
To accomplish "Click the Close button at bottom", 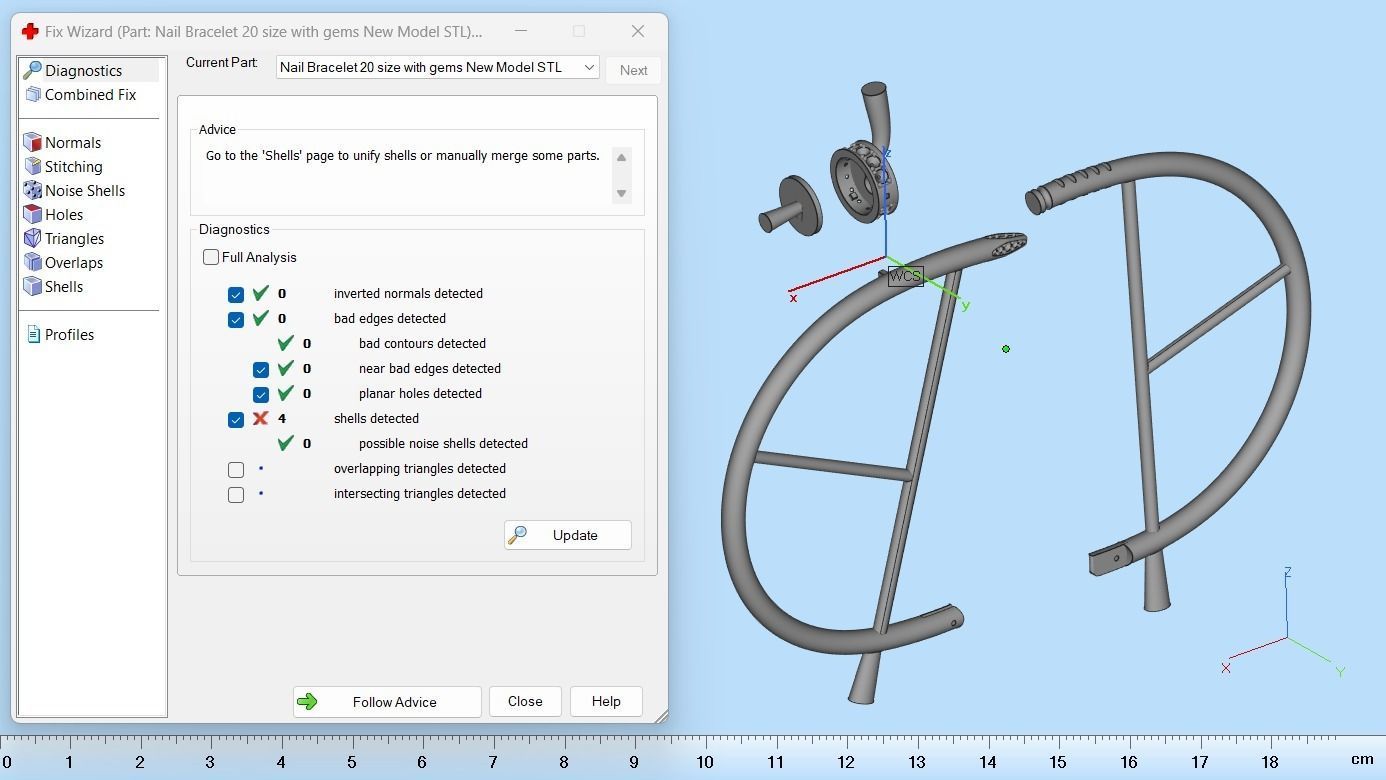I will click(x=525, y=701).
